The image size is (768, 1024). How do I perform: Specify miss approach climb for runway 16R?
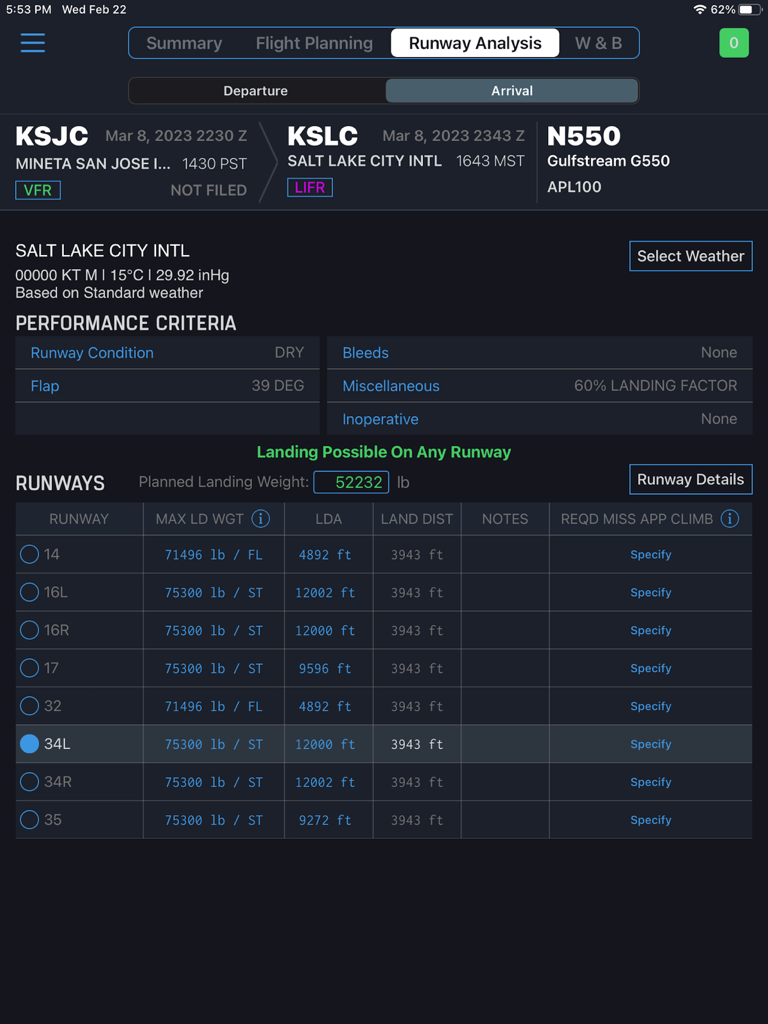[x=650, y=630]
